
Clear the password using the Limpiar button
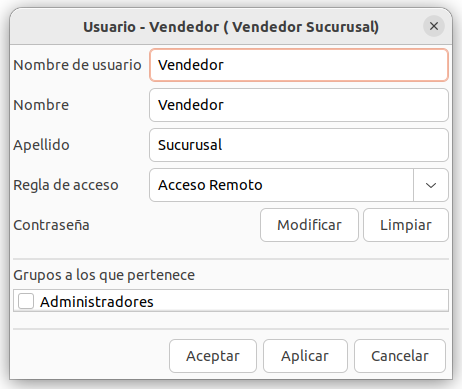[x=406, y=225]
